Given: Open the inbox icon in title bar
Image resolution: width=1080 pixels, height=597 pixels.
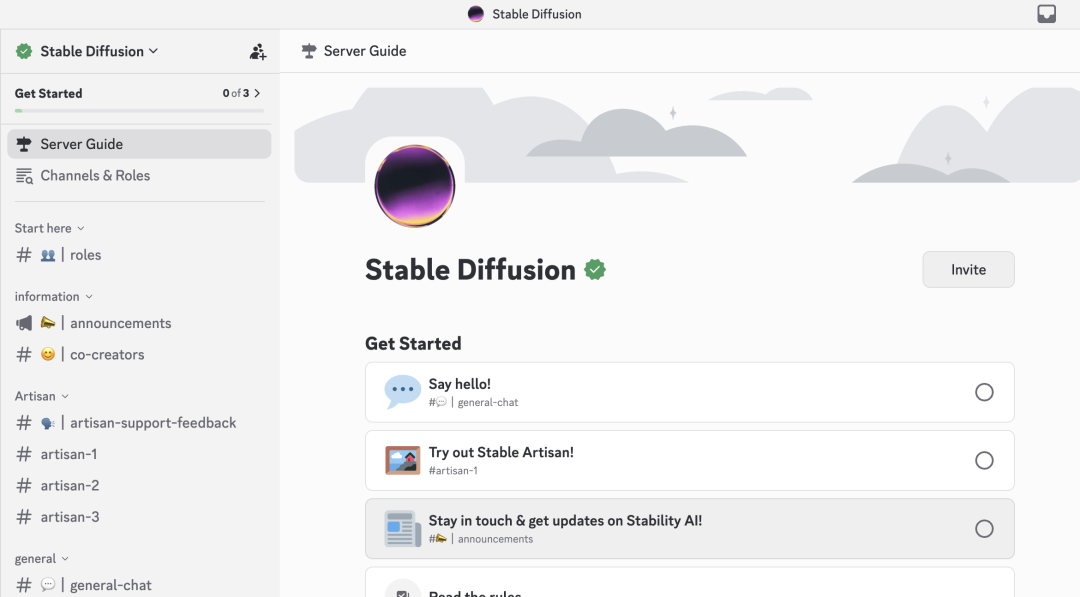Looking at the screenshot, I should 1046,14.
